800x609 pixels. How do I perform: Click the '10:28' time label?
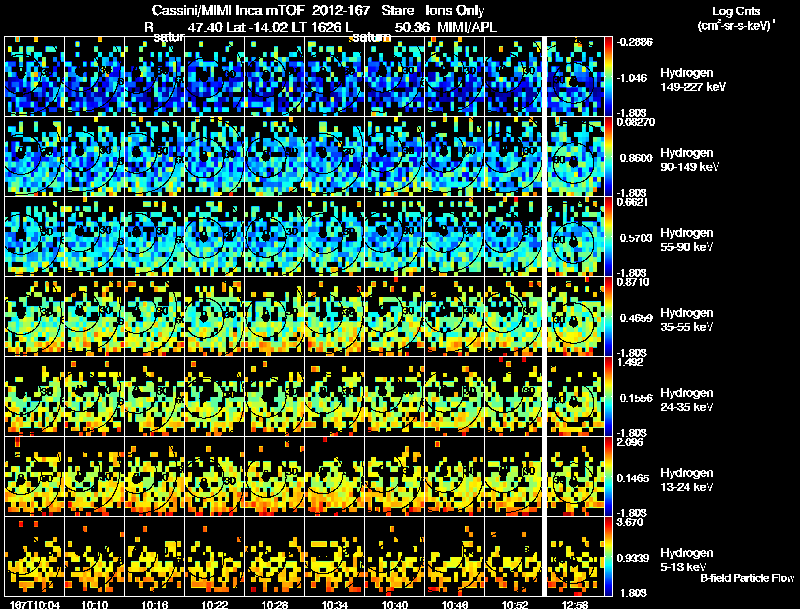tap(275, 604)
